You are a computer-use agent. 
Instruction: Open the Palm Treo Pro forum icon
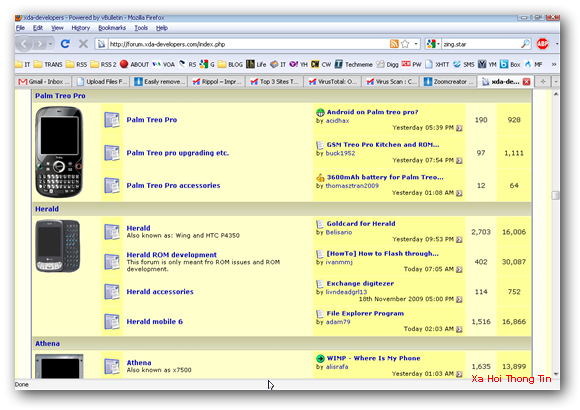(x=112, y=120)
